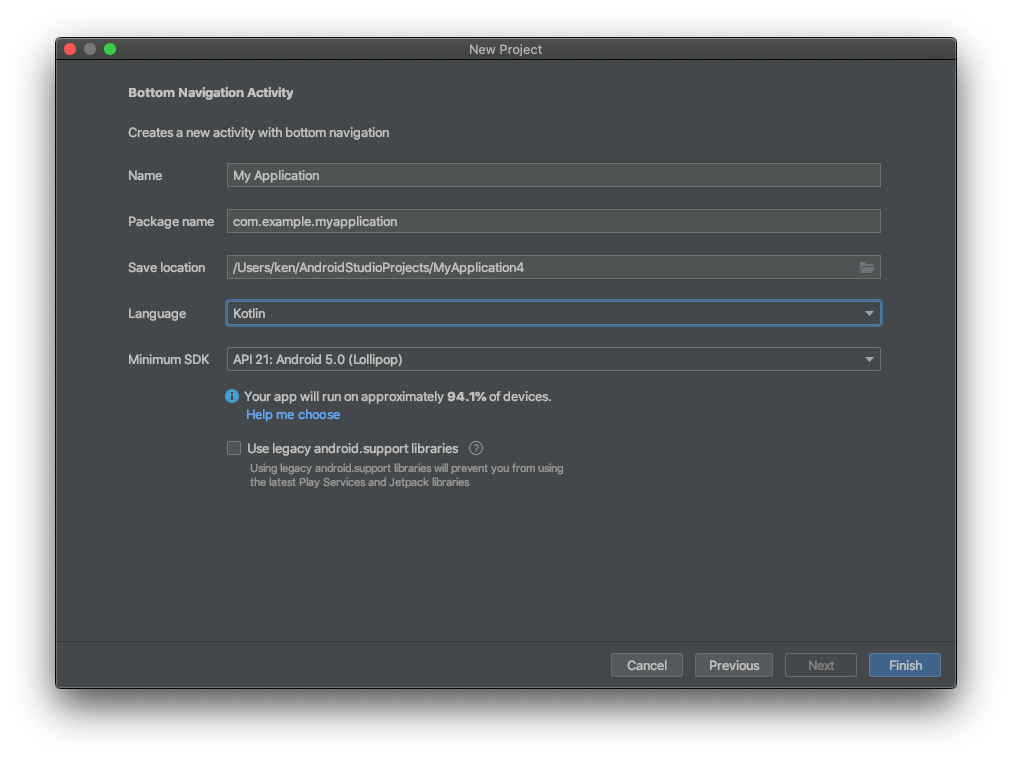Open the Language dropdown
The image size is (1012, 762).
pos(553,314)
